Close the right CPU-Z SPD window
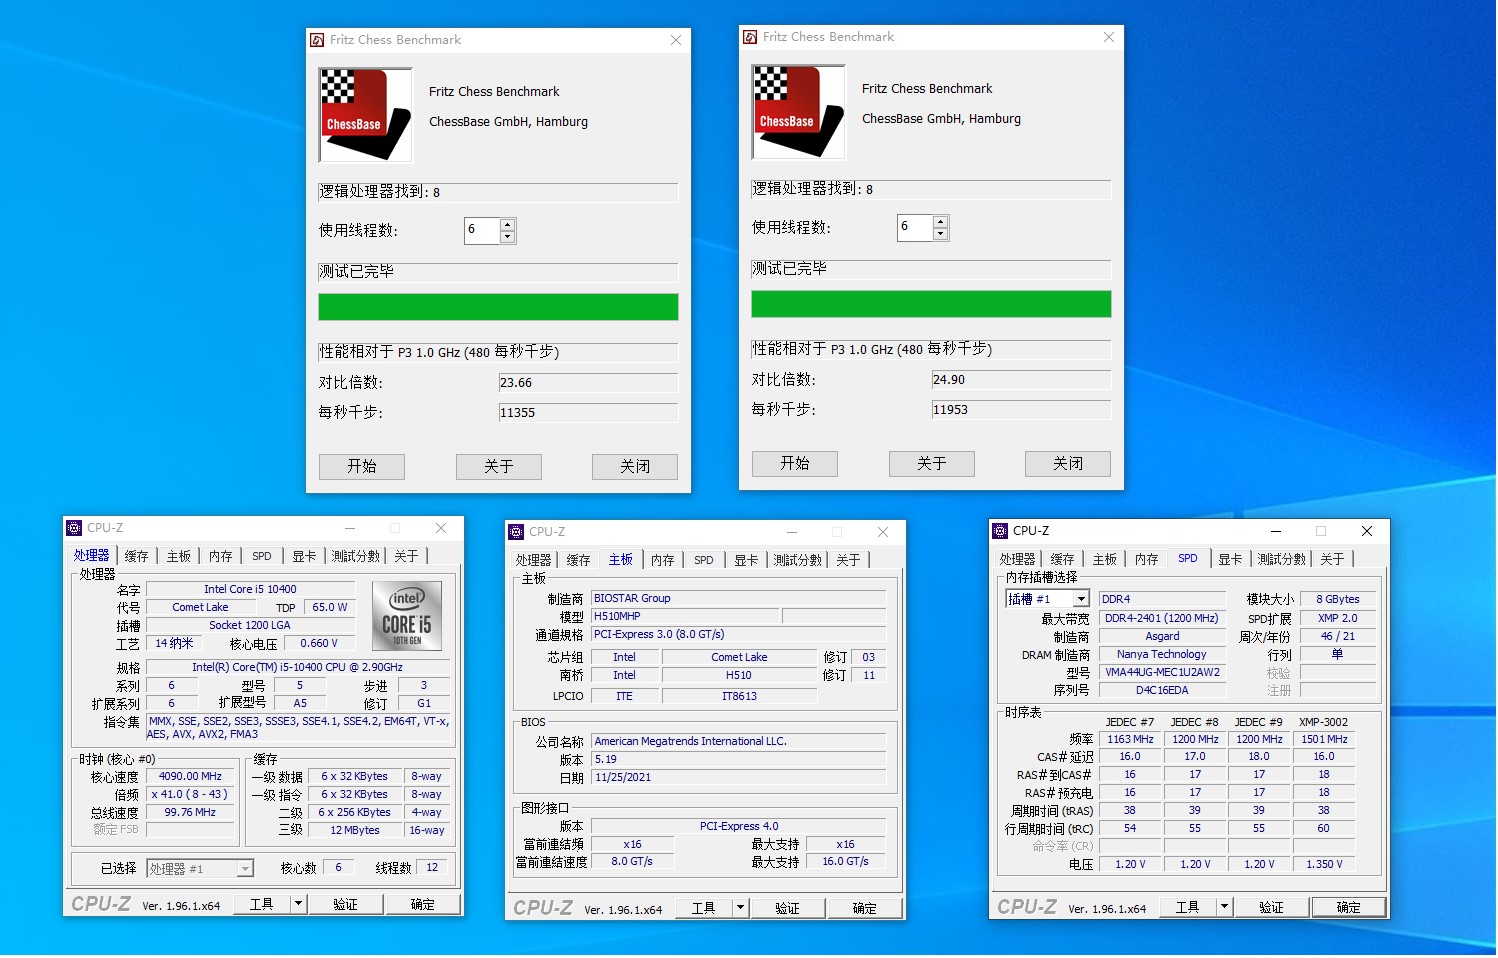The width and height of the screenshot is (1498, 958). click(1367, 531)
